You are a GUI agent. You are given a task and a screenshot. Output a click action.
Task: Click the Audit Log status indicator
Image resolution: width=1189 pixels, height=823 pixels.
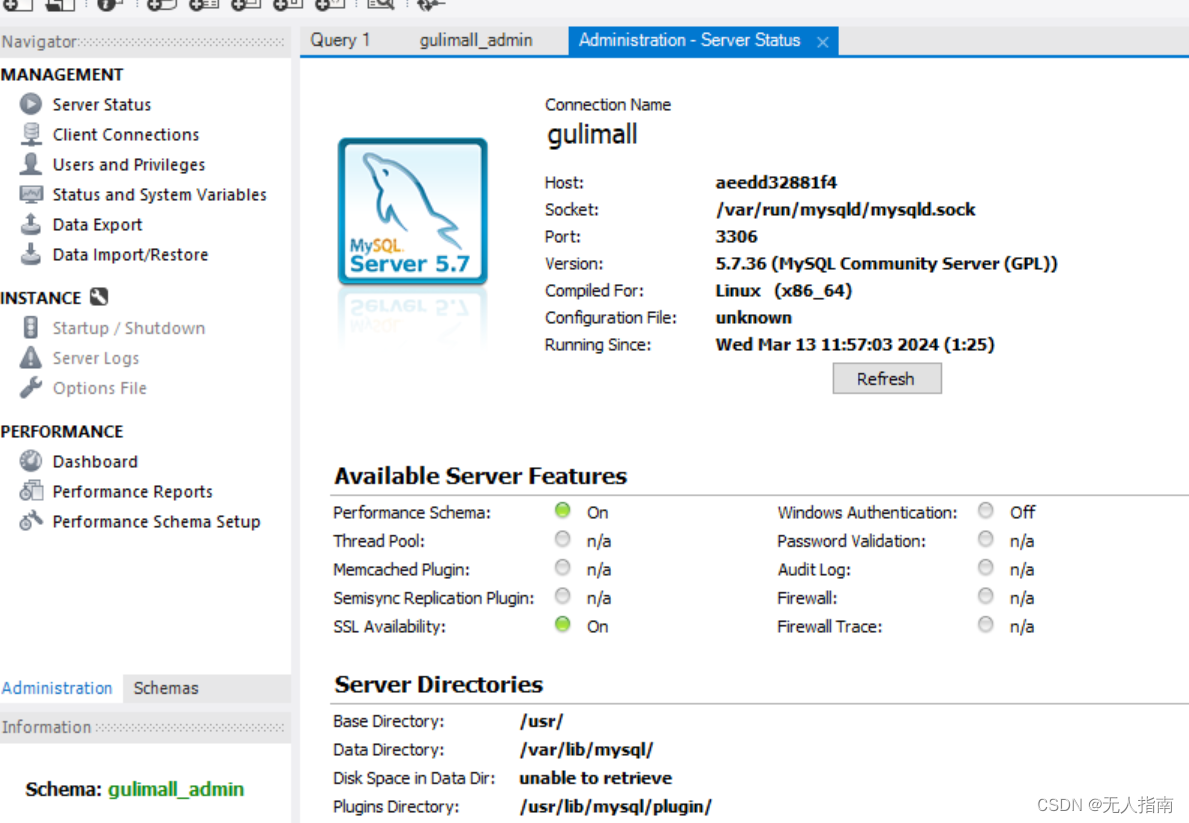[x=985, y=567]
